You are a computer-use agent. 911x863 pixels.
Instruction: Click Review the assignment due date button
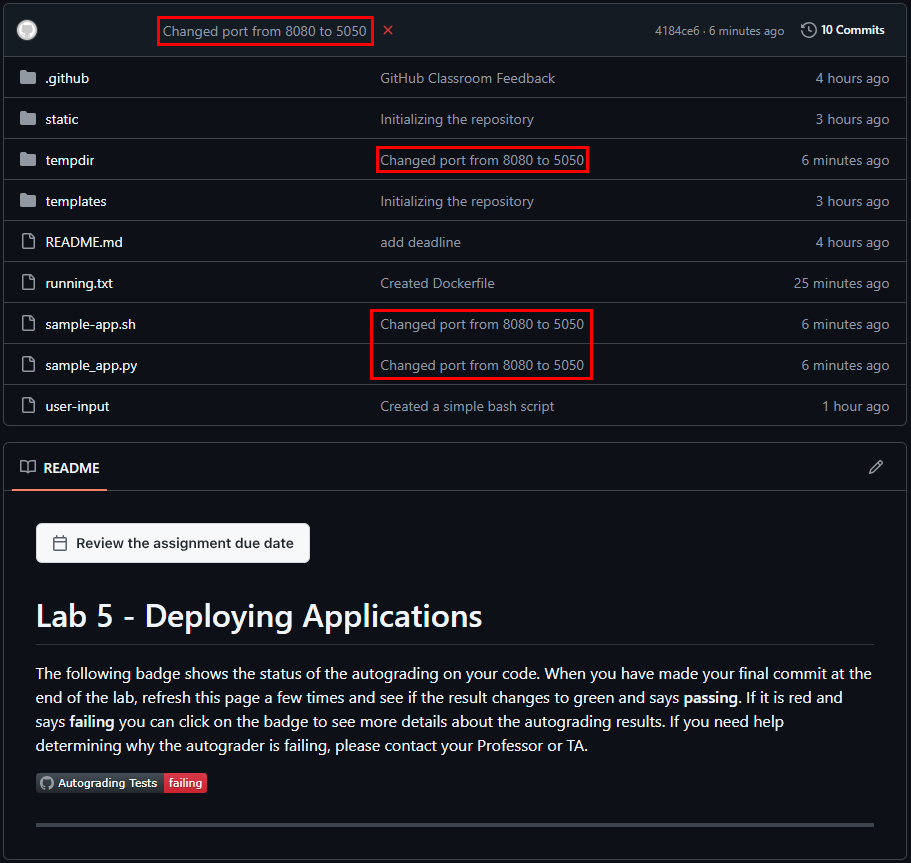point(173,543)
